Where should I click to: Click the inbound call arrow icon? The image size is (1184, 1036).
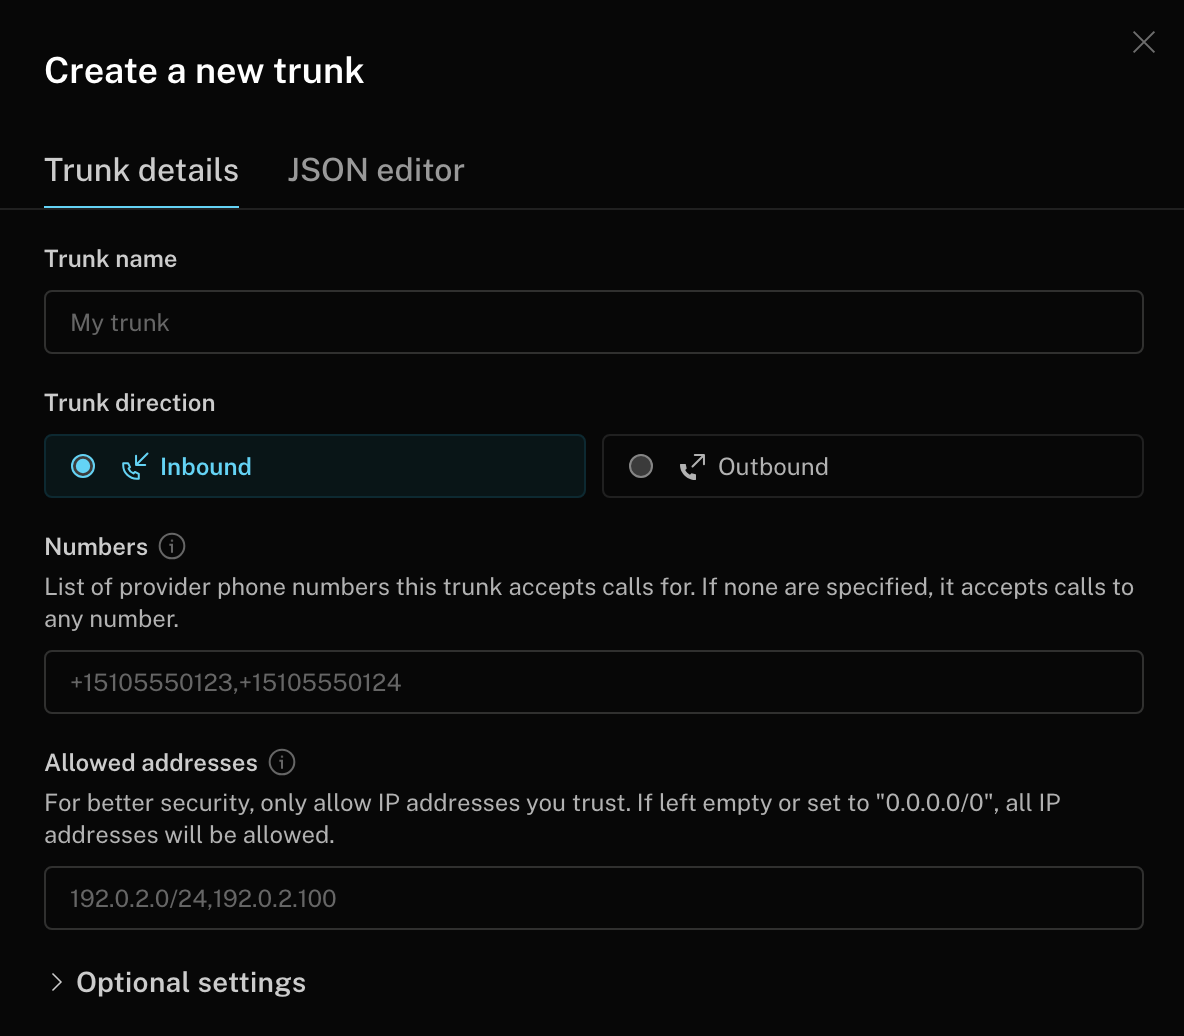pos(134,466)
